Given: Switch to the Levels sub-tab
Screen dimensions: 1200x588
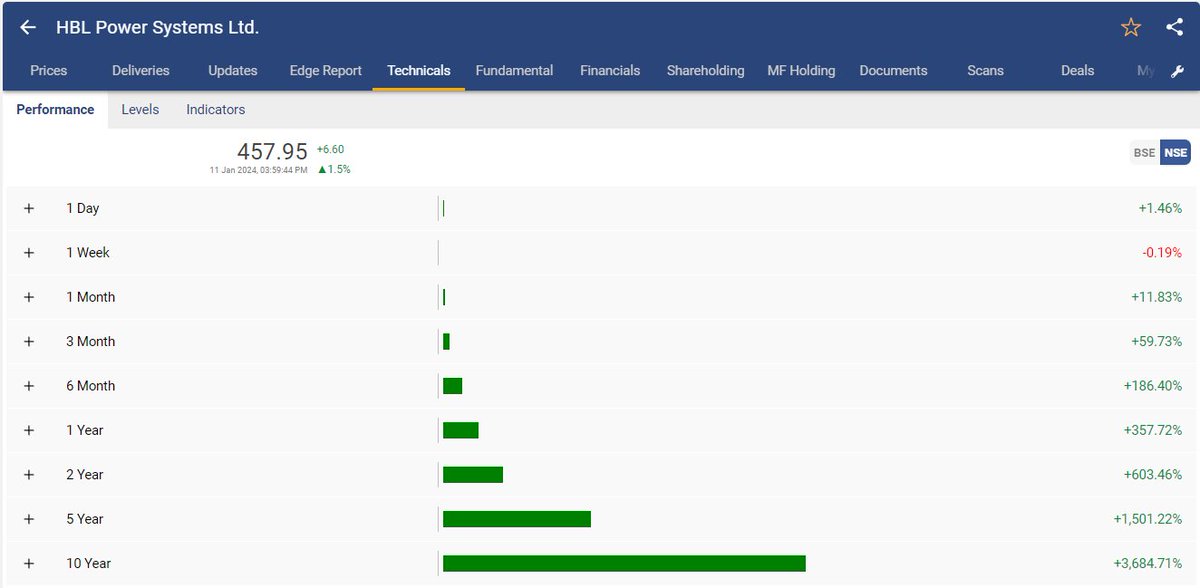Looking at the screenshot, I should [x=140, y=110].
